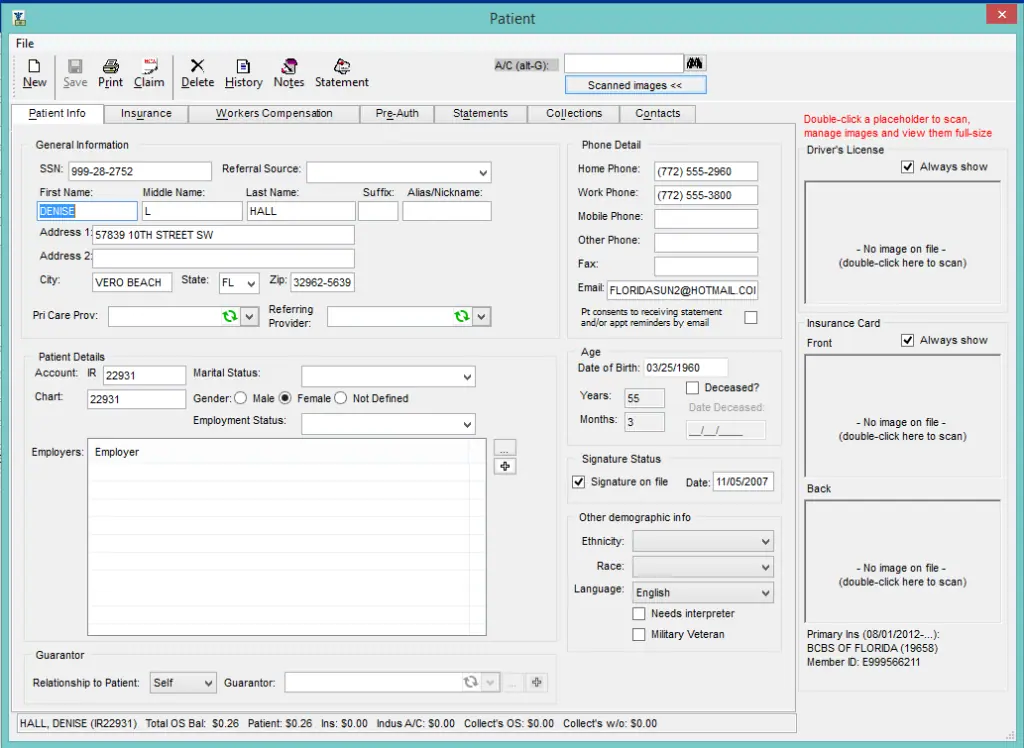Click the binoculars search icon next to A/C field
The image size is (1024, 748).
click(695, 62)
